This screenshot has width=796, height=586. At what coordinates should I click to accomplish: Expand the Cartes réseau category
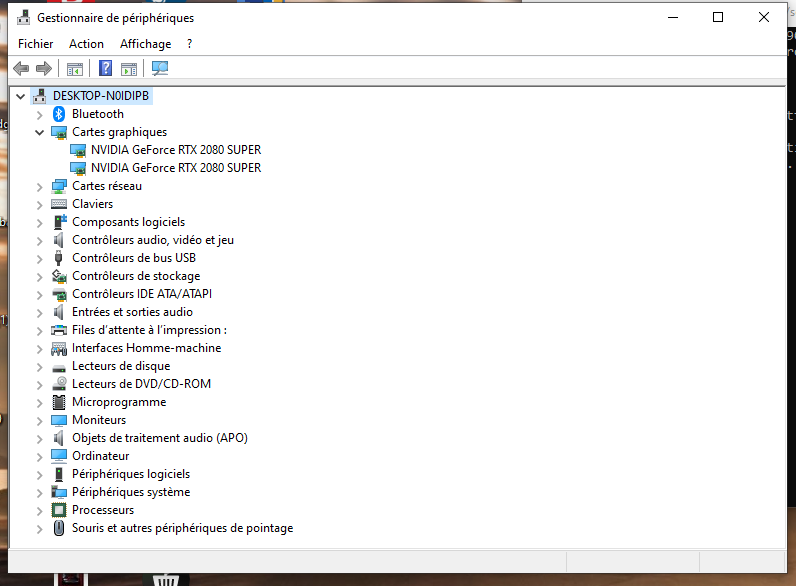pyautogui.click(x=40, y=187)
